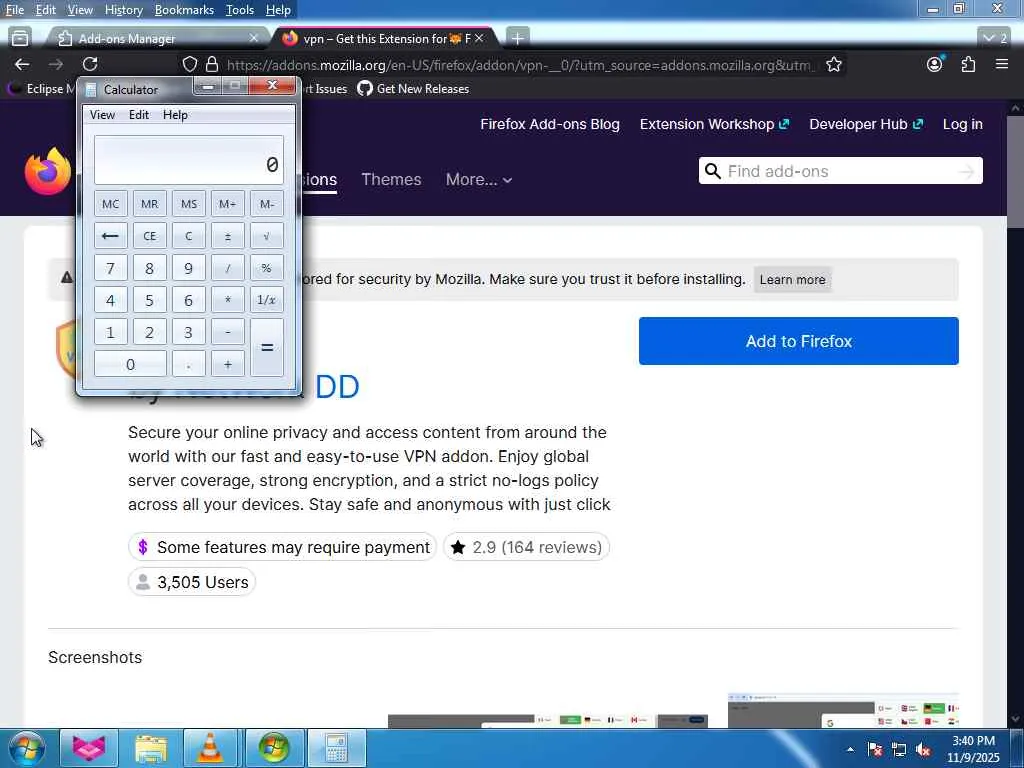Open green Windows orb taskbar app
The width and height of the screenshot is (1024, 768).
click(x=274, y=748)
